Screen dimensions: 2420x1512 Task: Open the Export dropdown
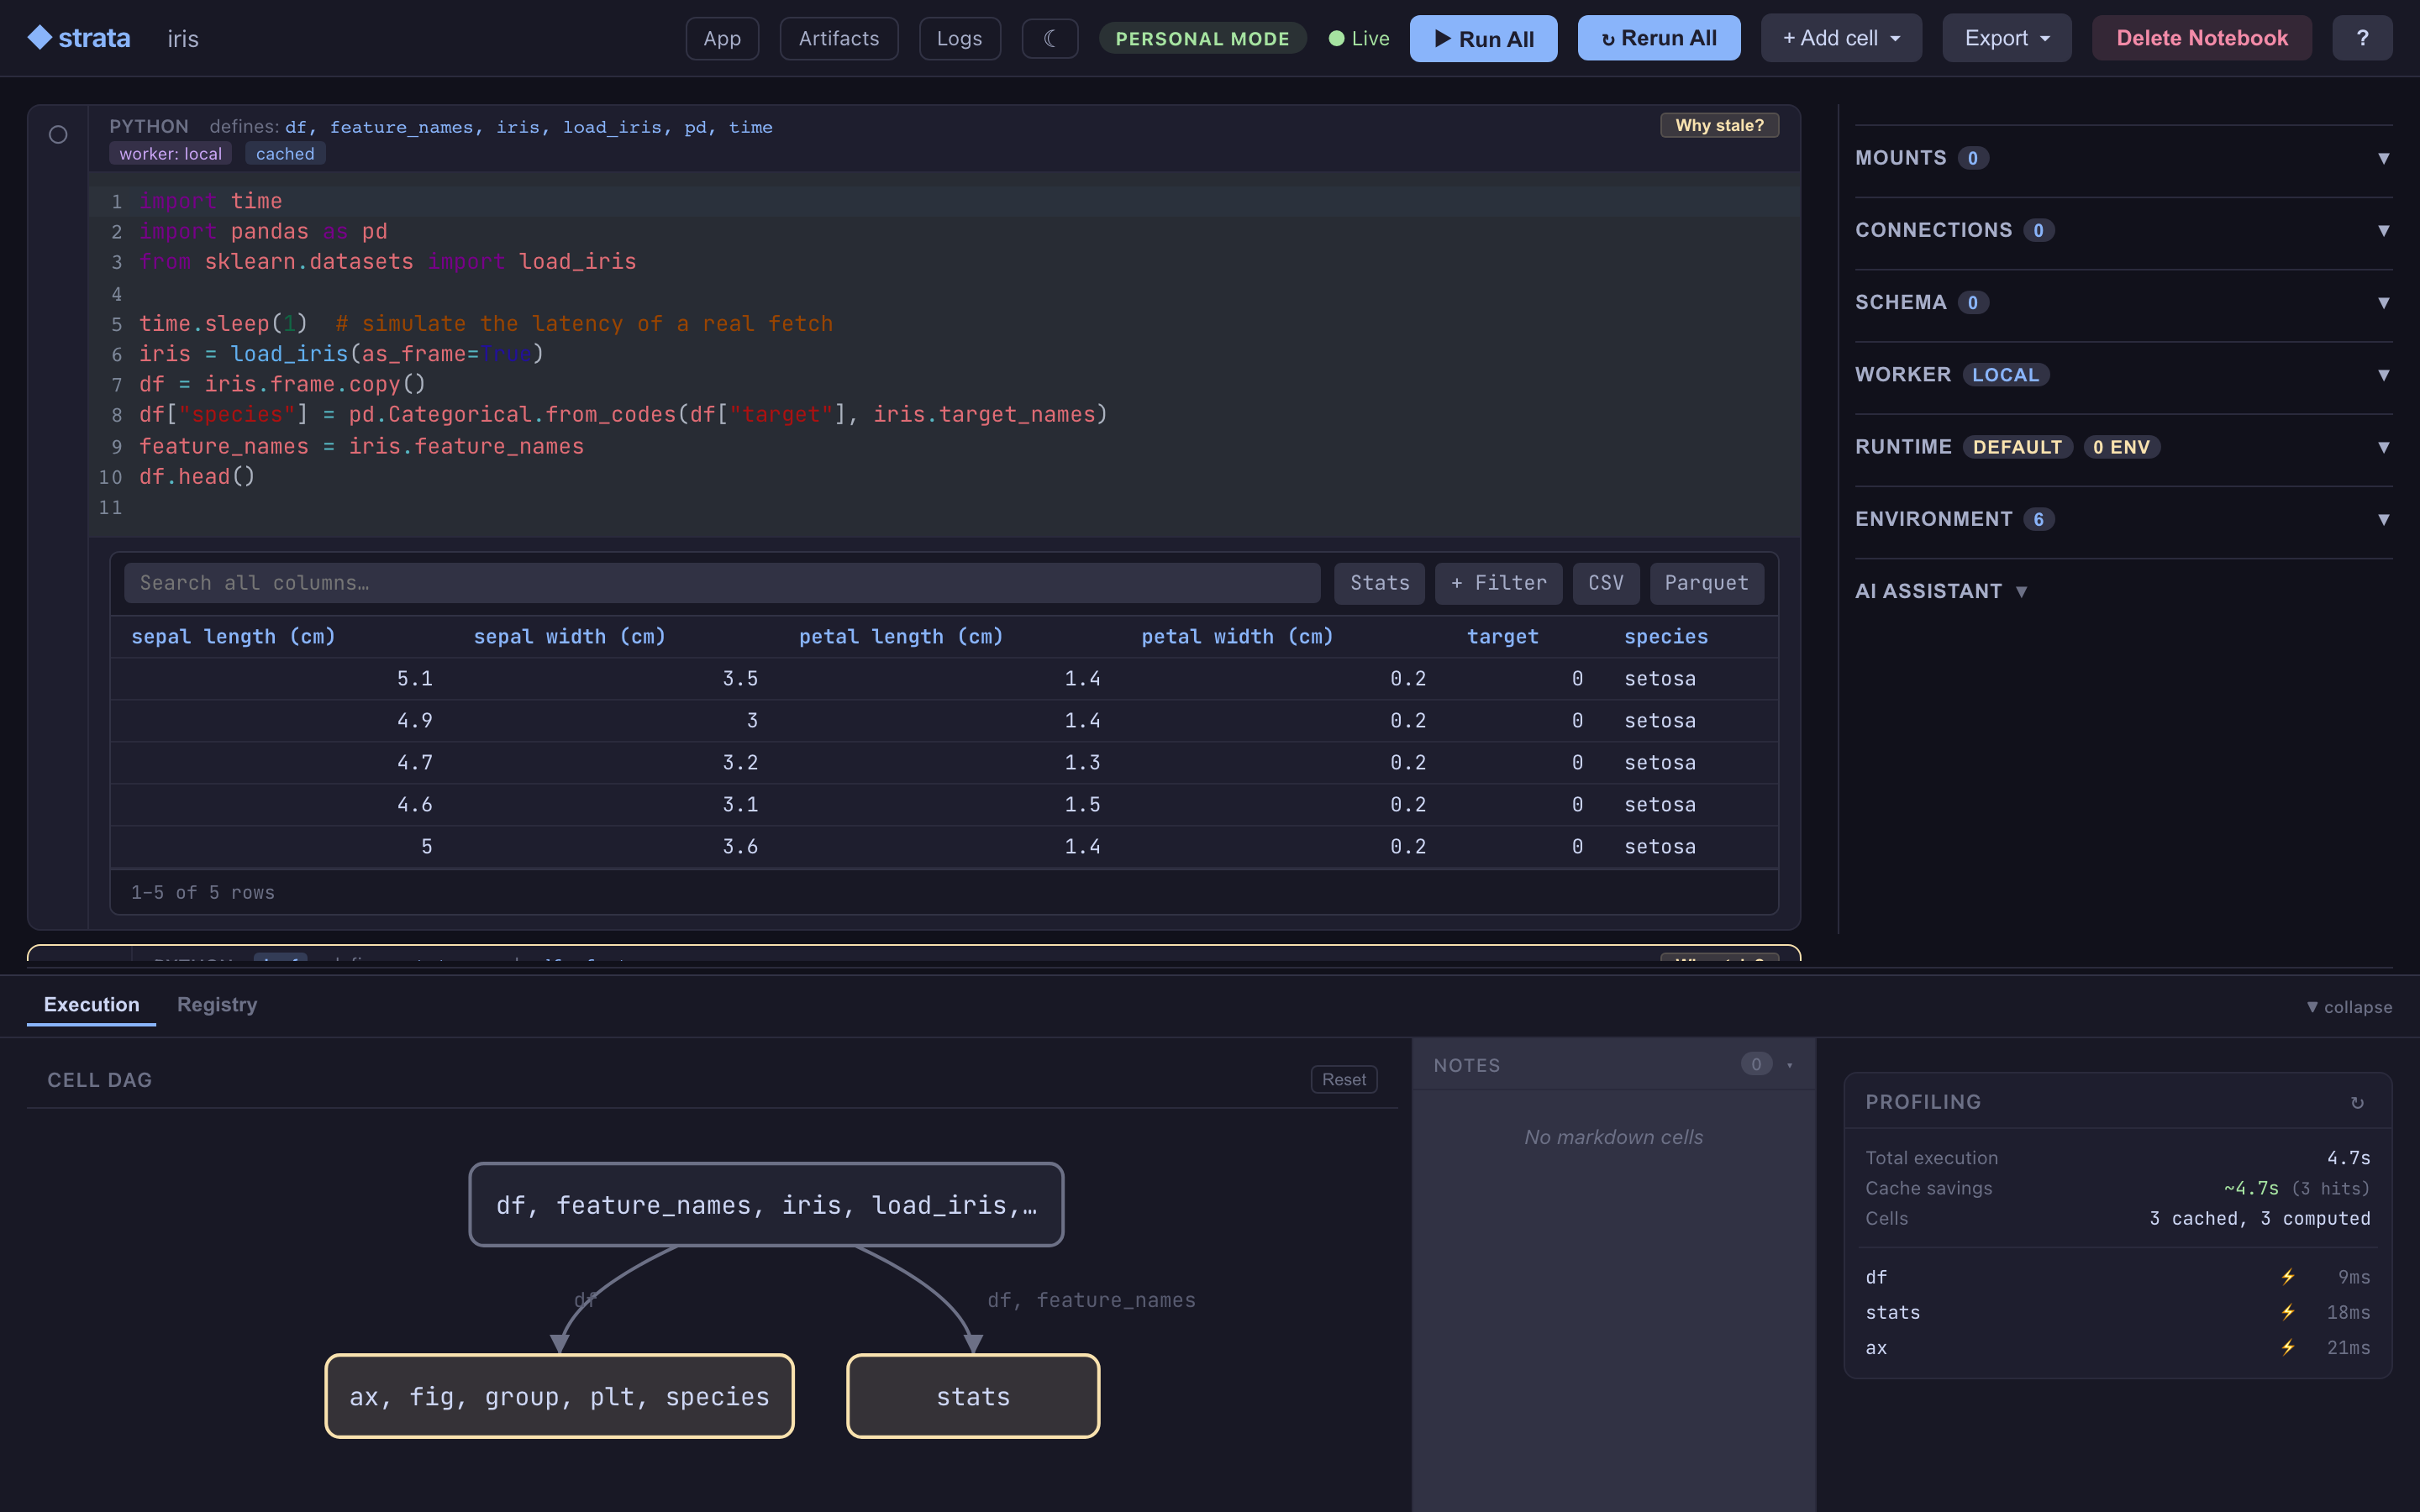(2006, 38)
